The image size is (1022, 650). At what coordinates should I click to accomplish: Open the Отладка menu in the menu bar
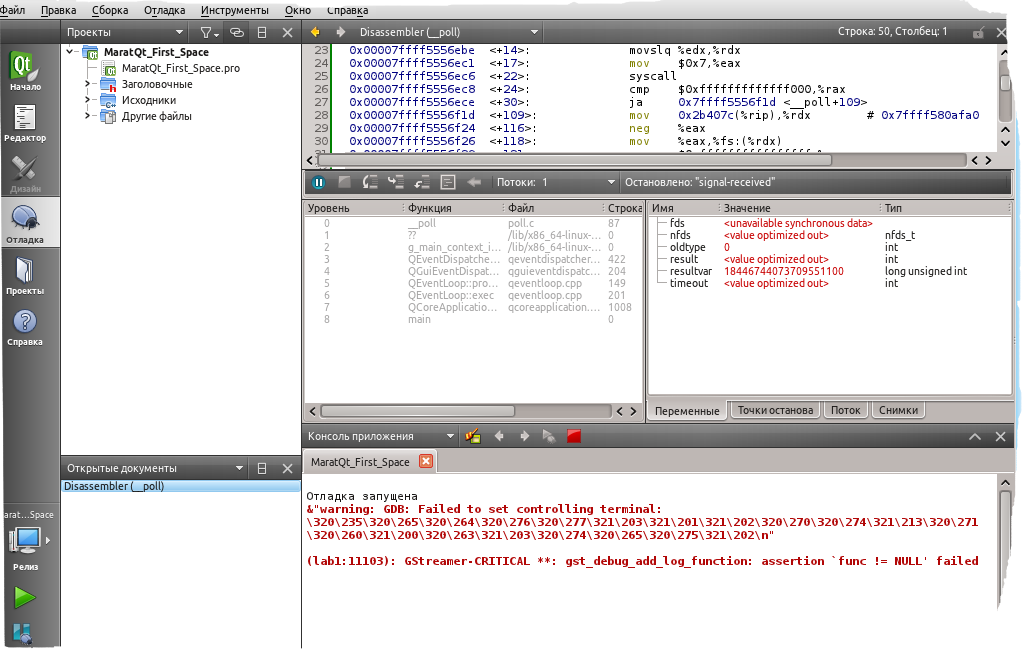click(164, 10)
